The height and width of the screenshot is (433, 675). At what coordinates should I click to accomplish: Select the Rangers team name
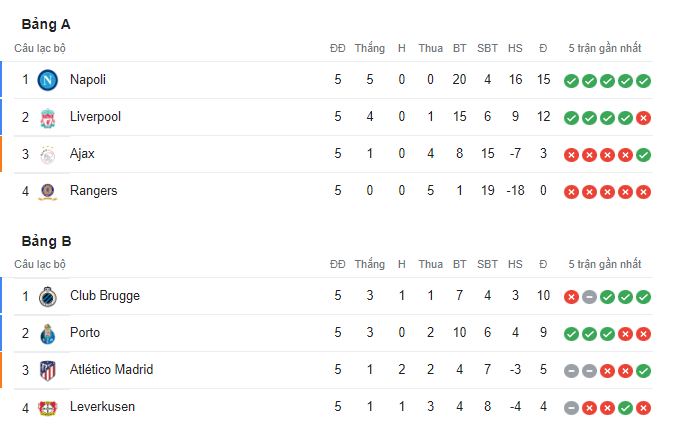tap(93, 191)
